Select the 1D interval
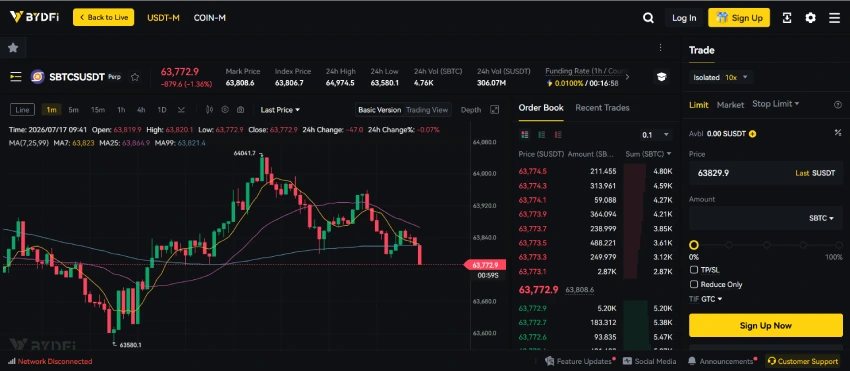 point(162,110)
